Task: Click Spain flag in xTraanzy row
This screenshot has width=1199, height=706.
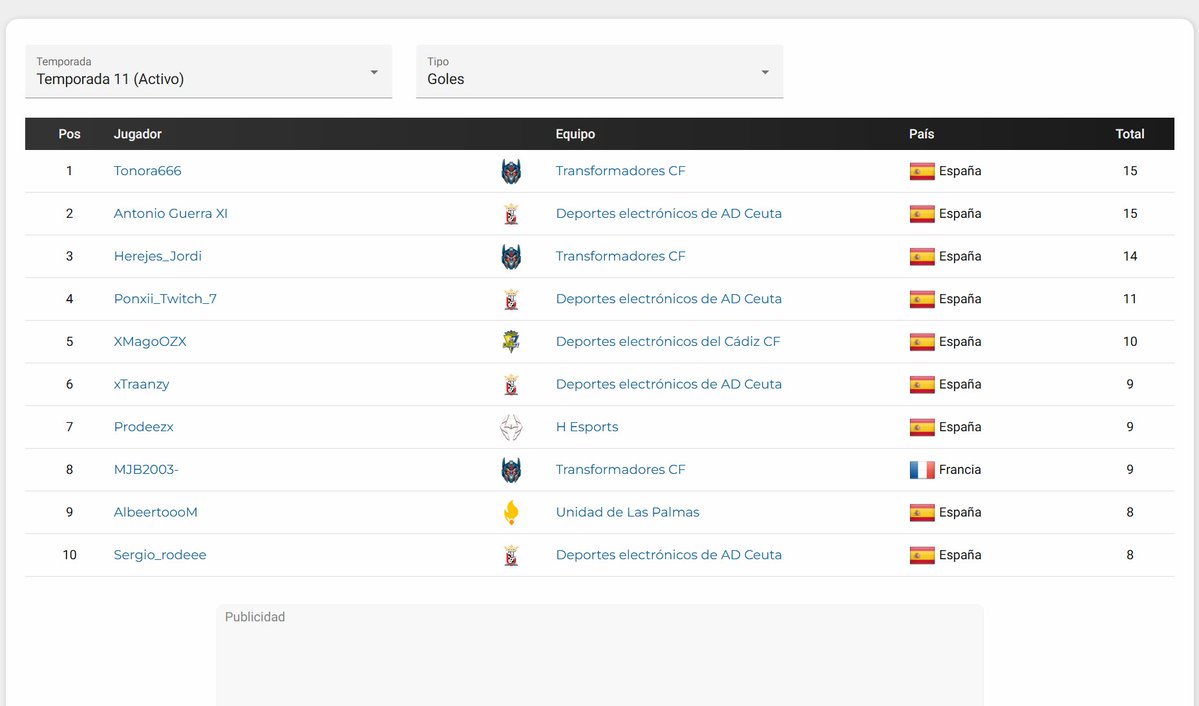Action: [922, 385]
